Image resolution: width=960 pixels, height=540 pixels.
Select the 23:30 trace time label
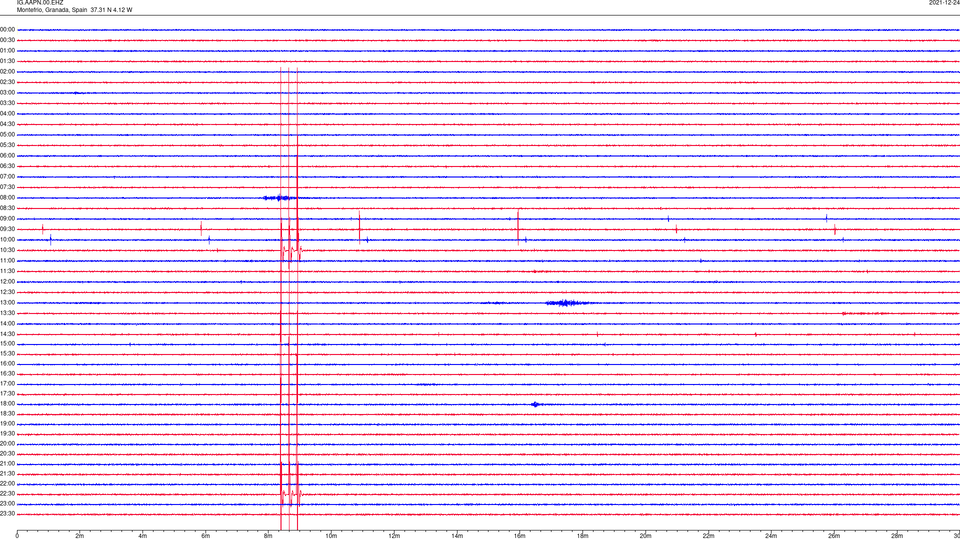pyautogui.click(x=8, y=514)
